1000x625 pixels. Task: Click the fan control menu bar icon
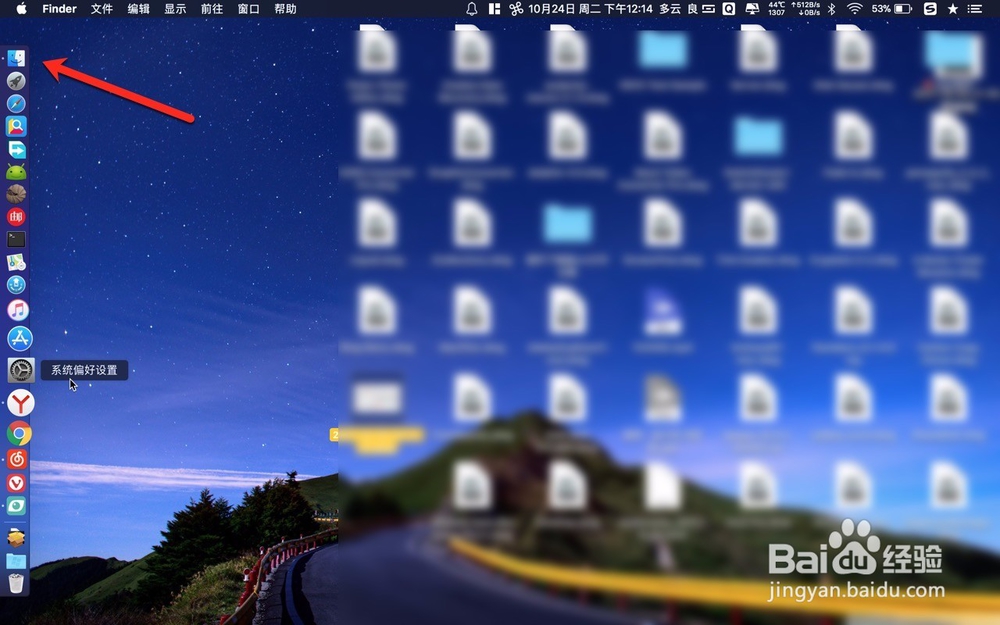click(516, 9)
